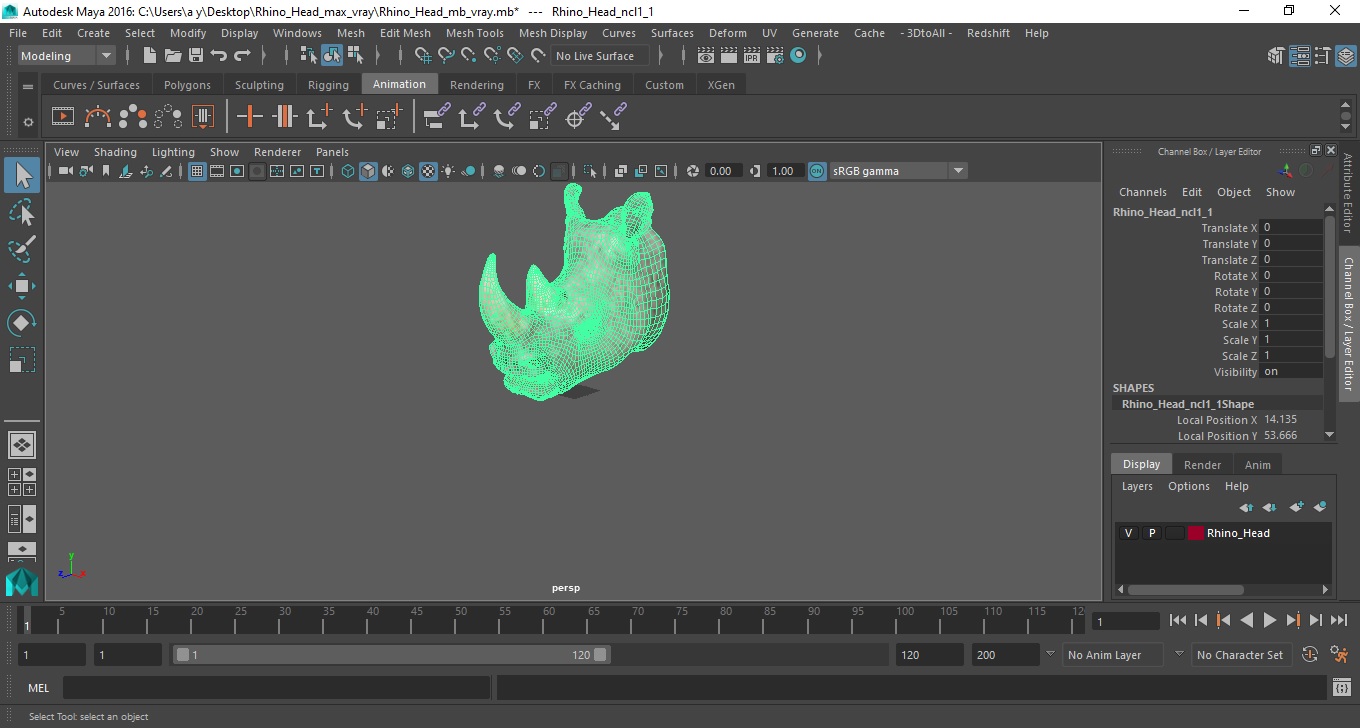Open the Render Settings clapboard icon
Screen dimensions: 1360x728
point(776,56)
